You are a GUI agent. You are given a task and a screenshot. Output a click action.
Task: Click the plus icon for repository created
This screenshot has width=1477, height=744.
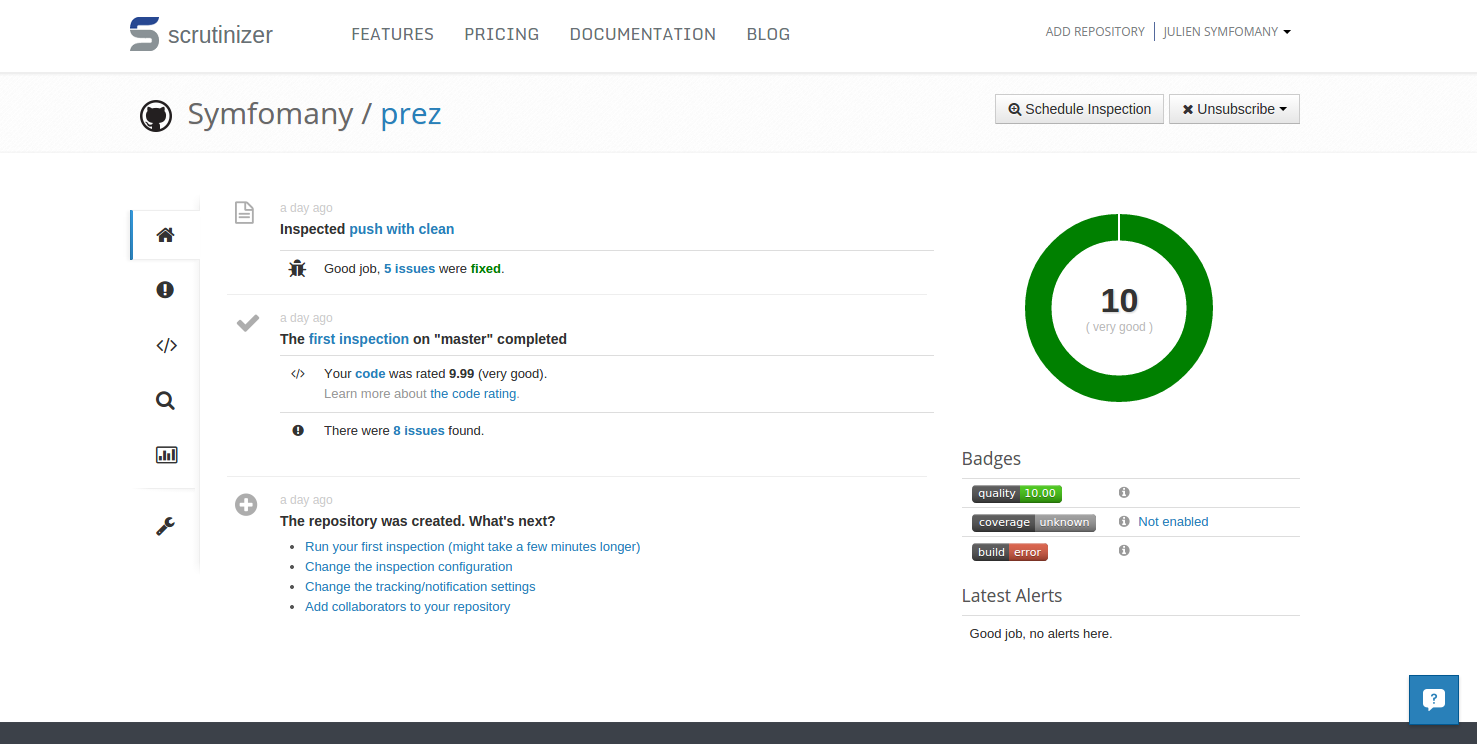(246, 505)
